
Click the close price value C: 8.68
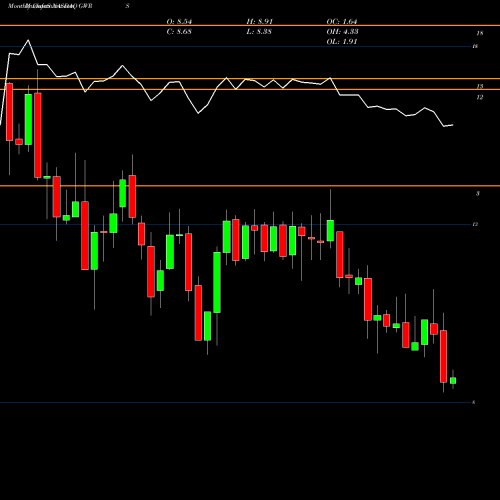[x=179, y=32]
